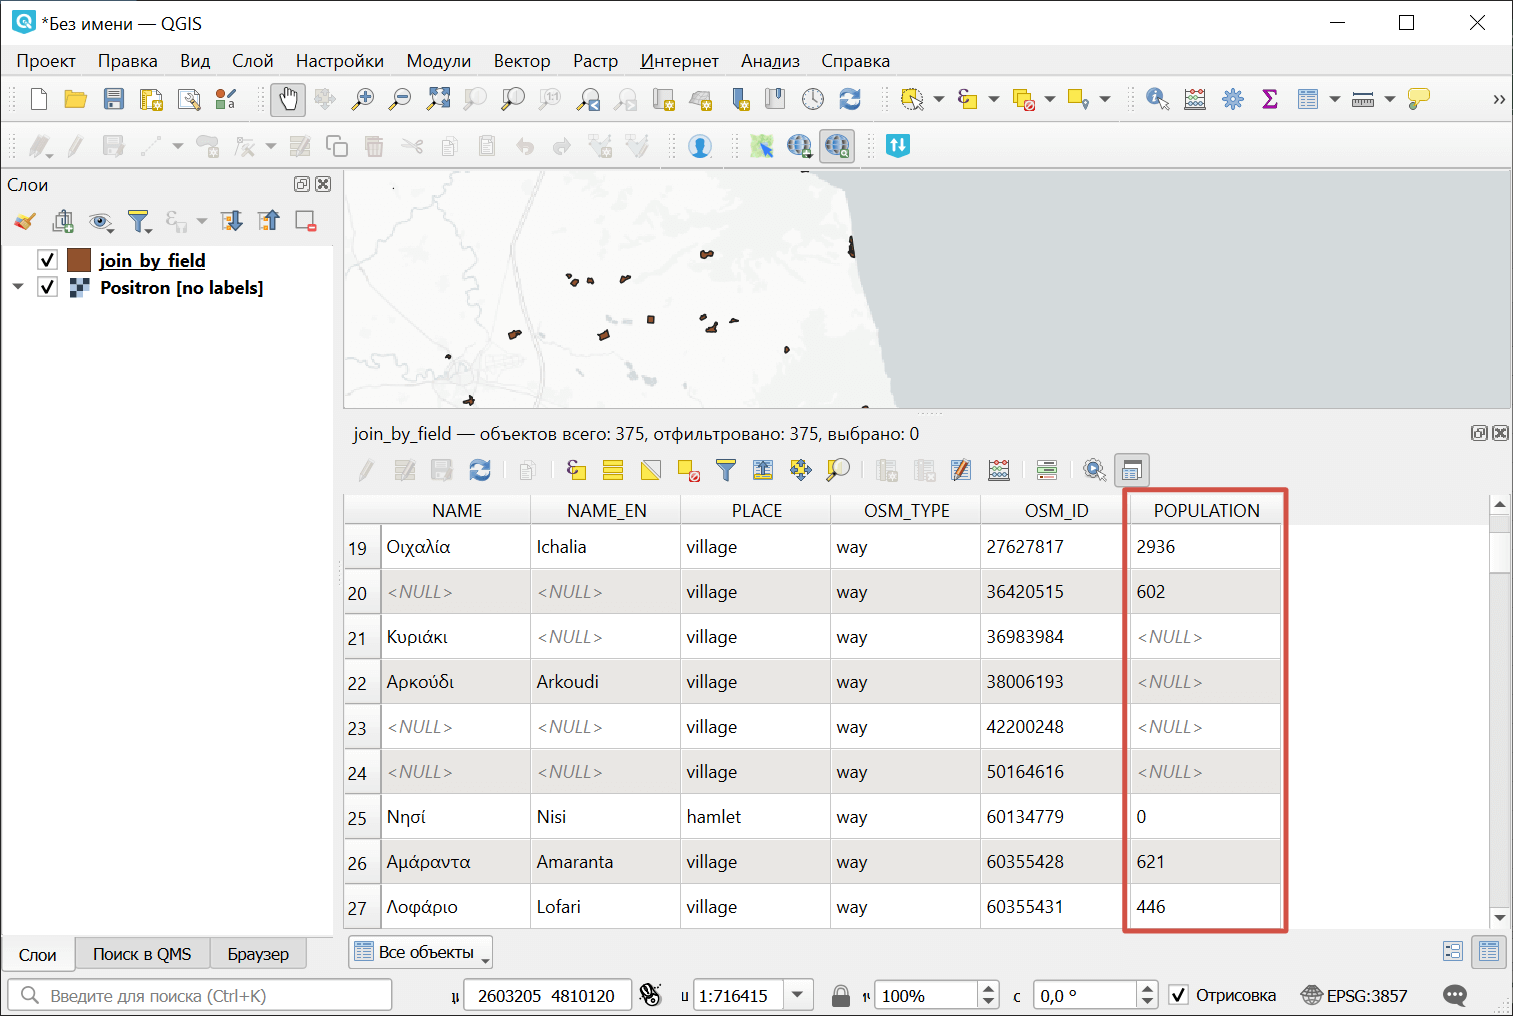The height and width of the screenshot is (1016, 1513).
Task: Select the Pan Map hand tool
Action: tap(288, 99)
